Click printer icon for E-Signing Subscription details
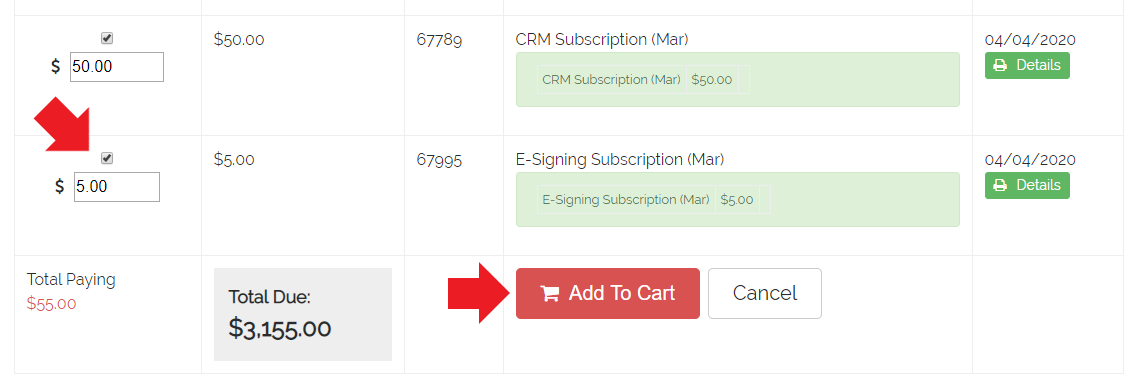This screenshot has height=386, width=1136. 1001,185
